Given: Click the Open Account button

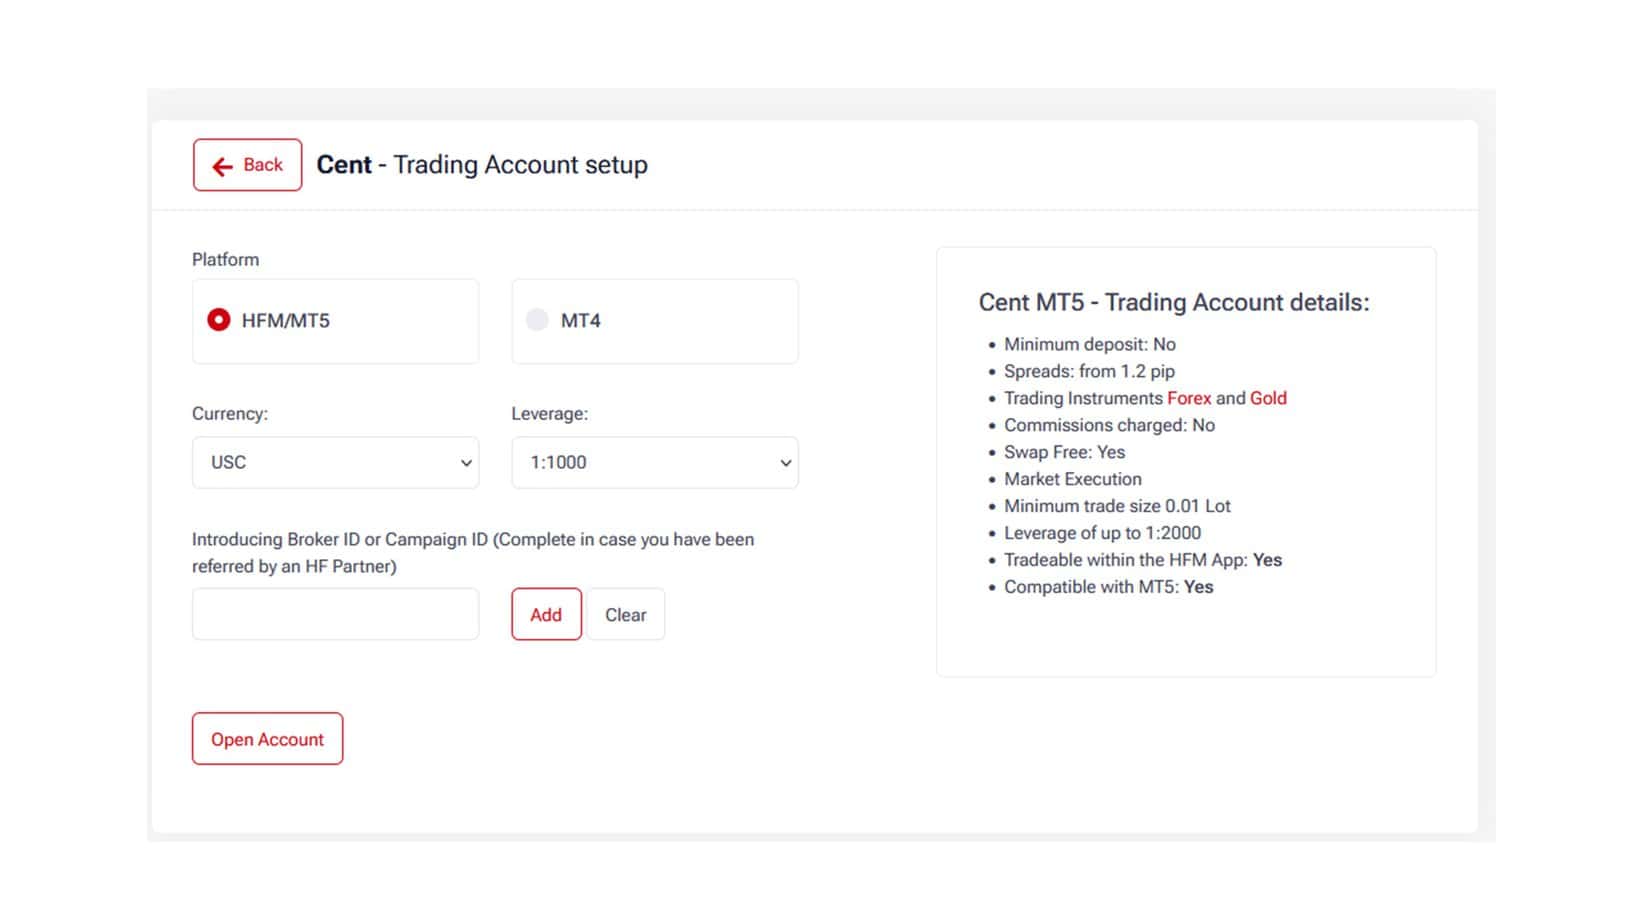Looking at the screenshot, I should 267,739.
